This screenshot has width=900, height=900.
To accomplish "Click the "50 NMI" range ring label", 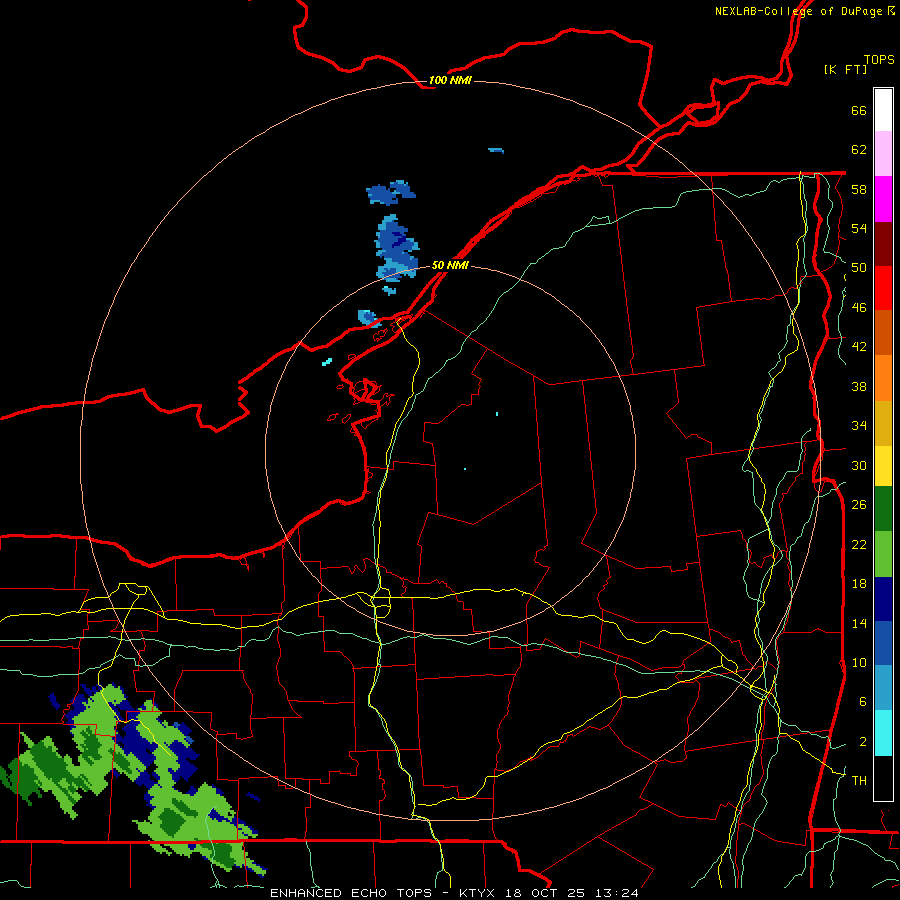I will click(x=450, y=265).
